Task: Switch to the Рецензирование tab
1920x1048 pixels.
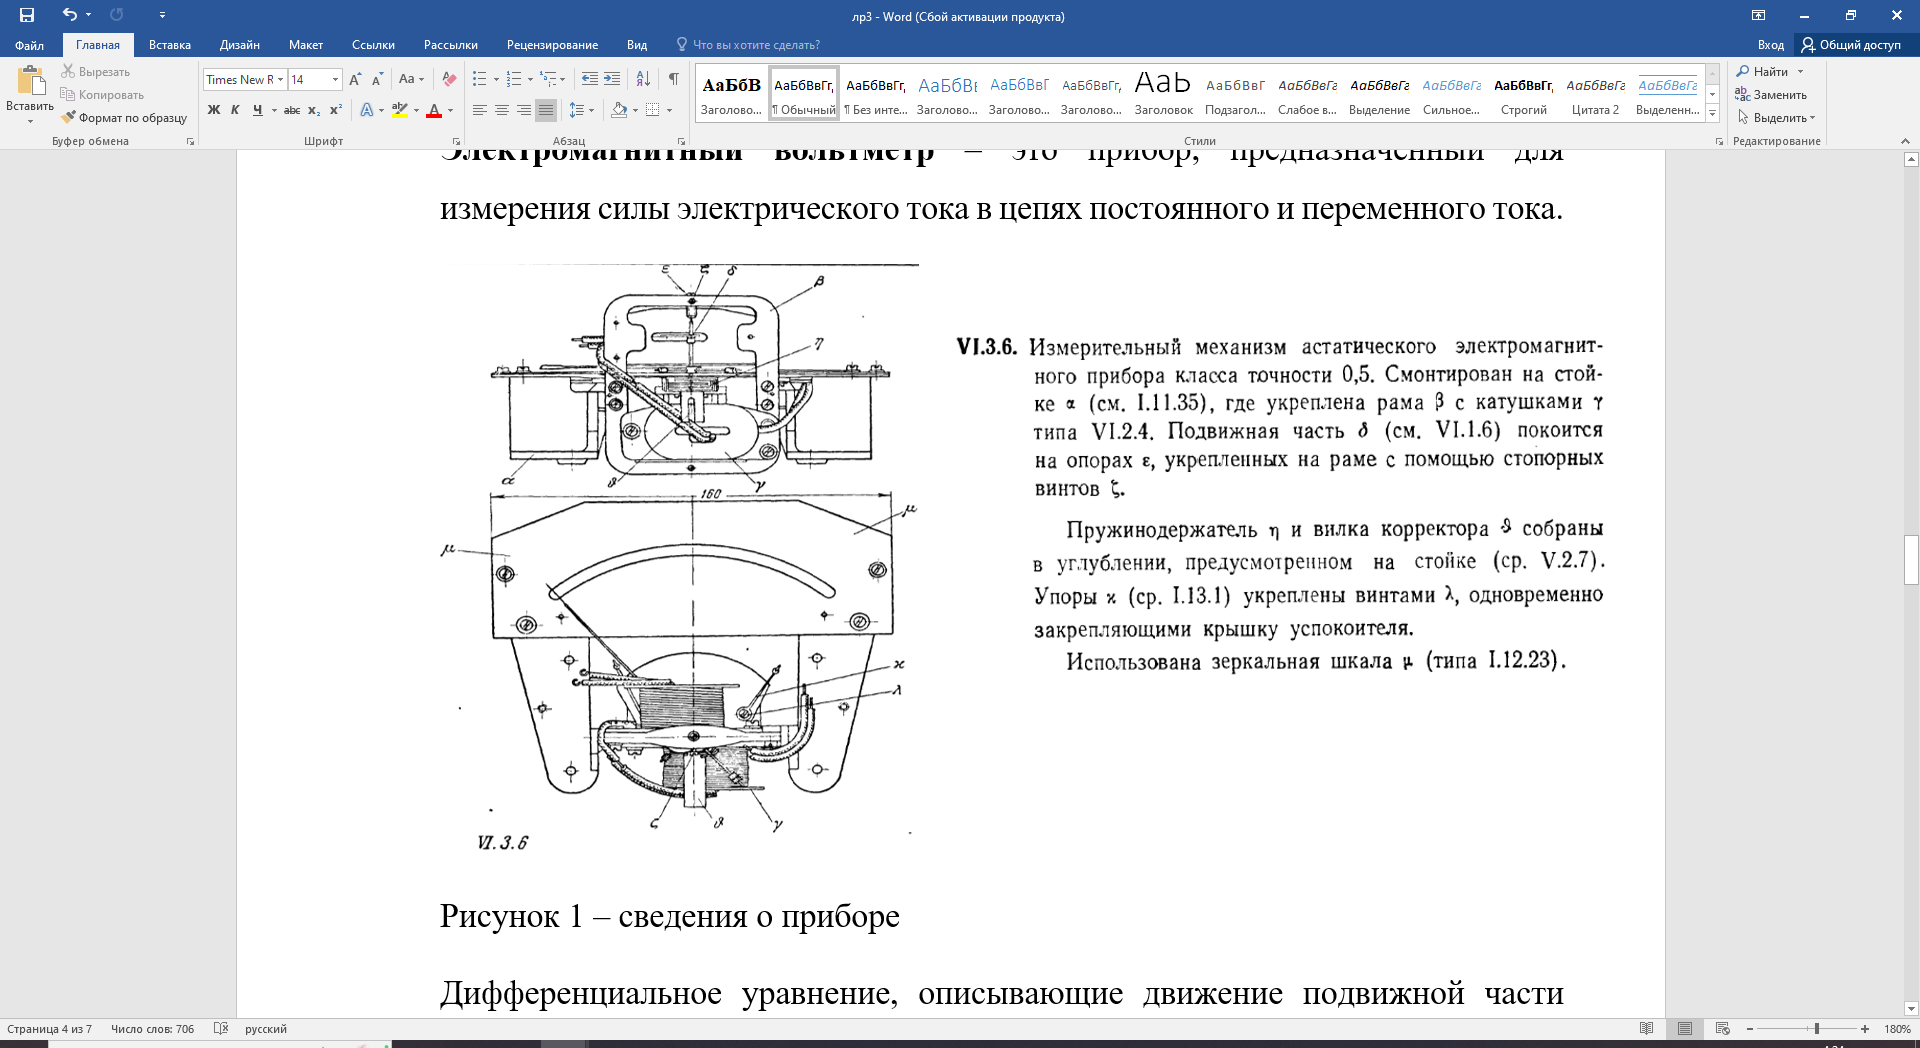Action: (x=552, y=45)
